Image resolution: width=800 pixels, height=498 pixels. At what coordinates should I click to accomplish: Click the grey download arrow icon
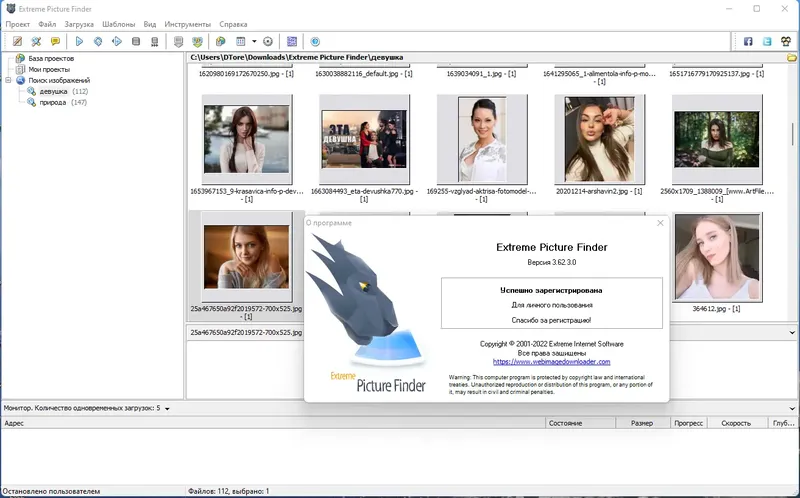178,41
